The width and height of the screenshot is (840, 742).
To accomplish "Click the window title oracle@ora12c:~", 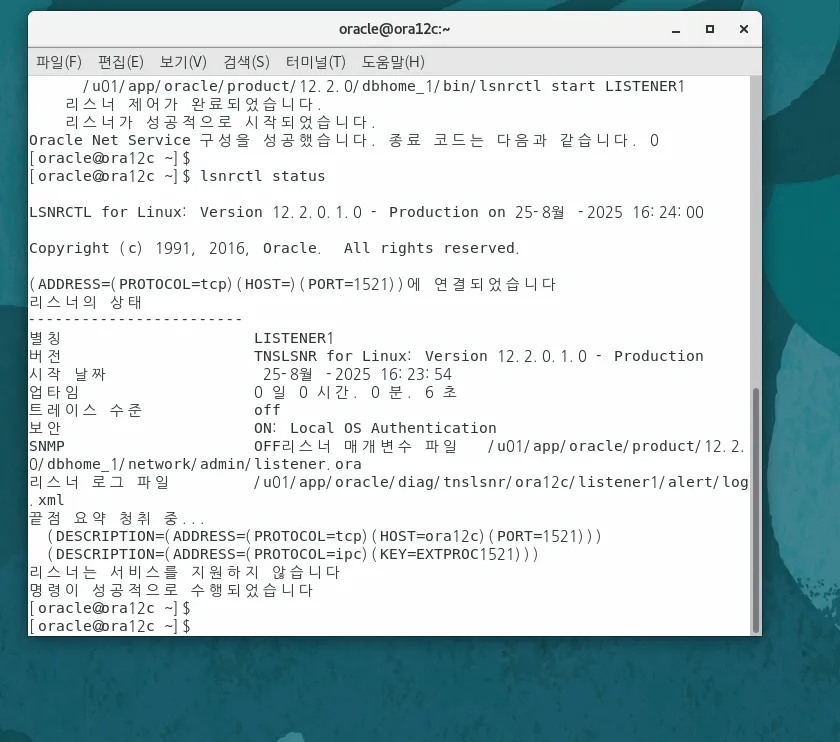I will point(394,29).
